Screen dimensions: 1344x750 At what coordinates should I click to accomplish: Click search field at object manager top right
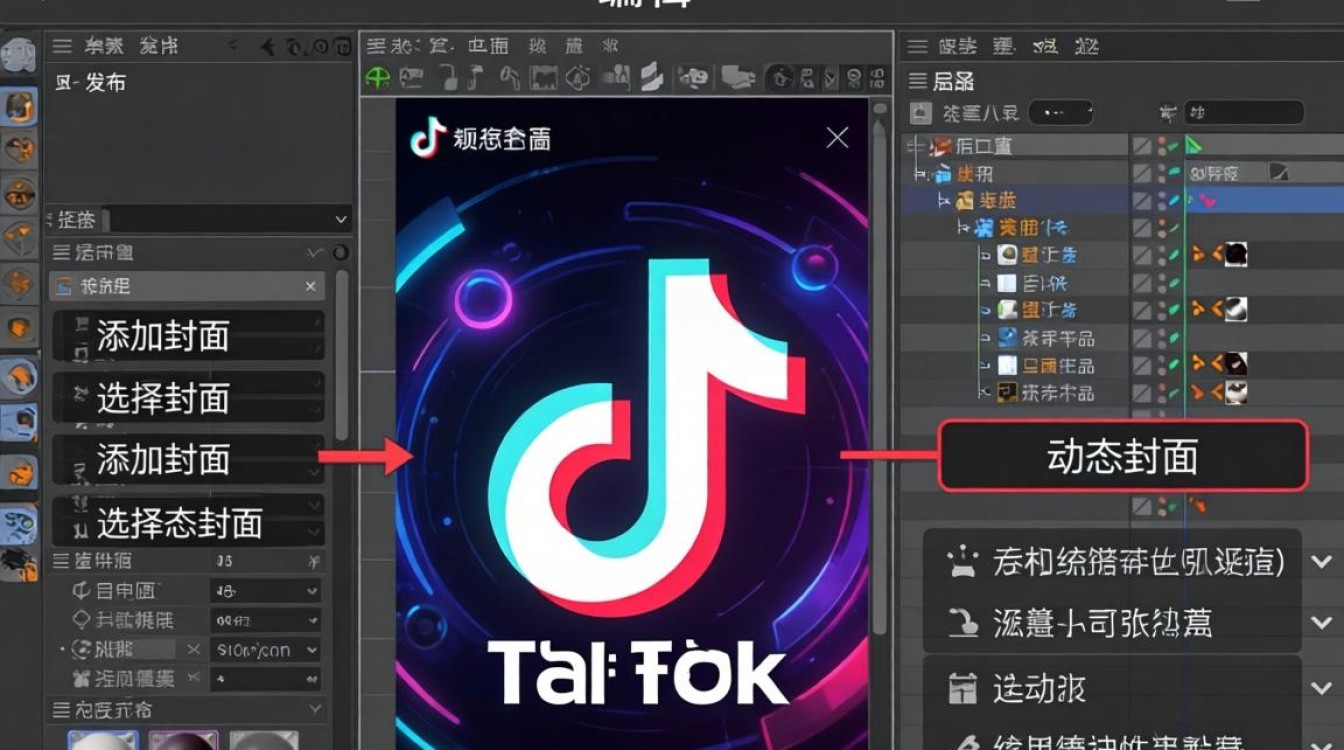click(x=1244, y=113)
